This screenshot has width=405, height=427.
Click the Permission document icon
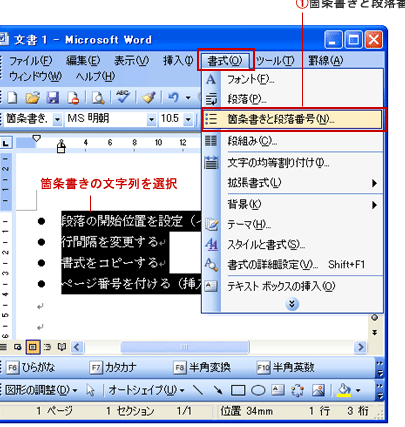pos(72,98)
